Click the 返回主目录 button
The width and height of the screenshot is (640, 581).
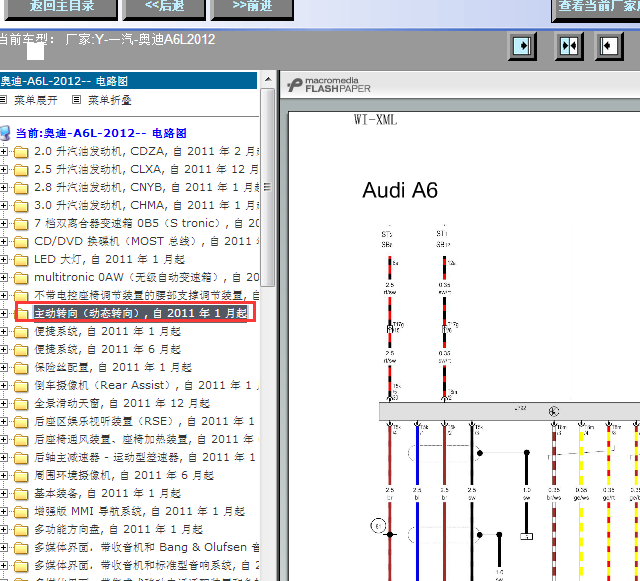click(61, 8)
